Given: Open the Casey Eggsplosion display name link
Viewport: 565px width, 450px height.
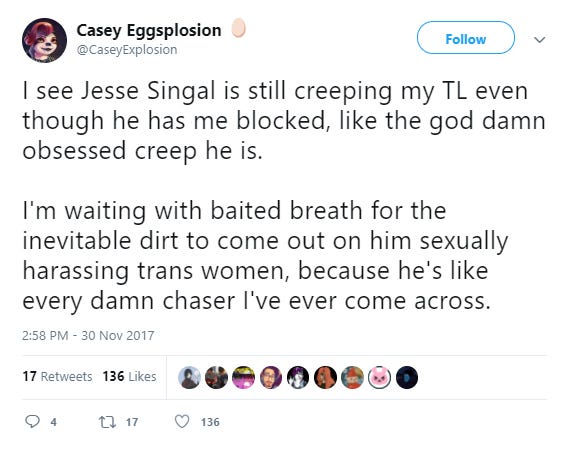Looking at the screenshot, I should click(149, 30).
